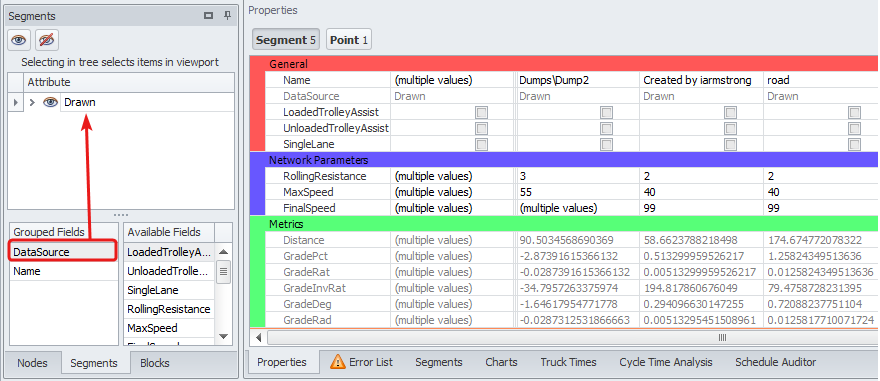Click the Name cell 'Created by iarmstrong'
This screenshot has height=381, width=880.
(x=702, y=80)
